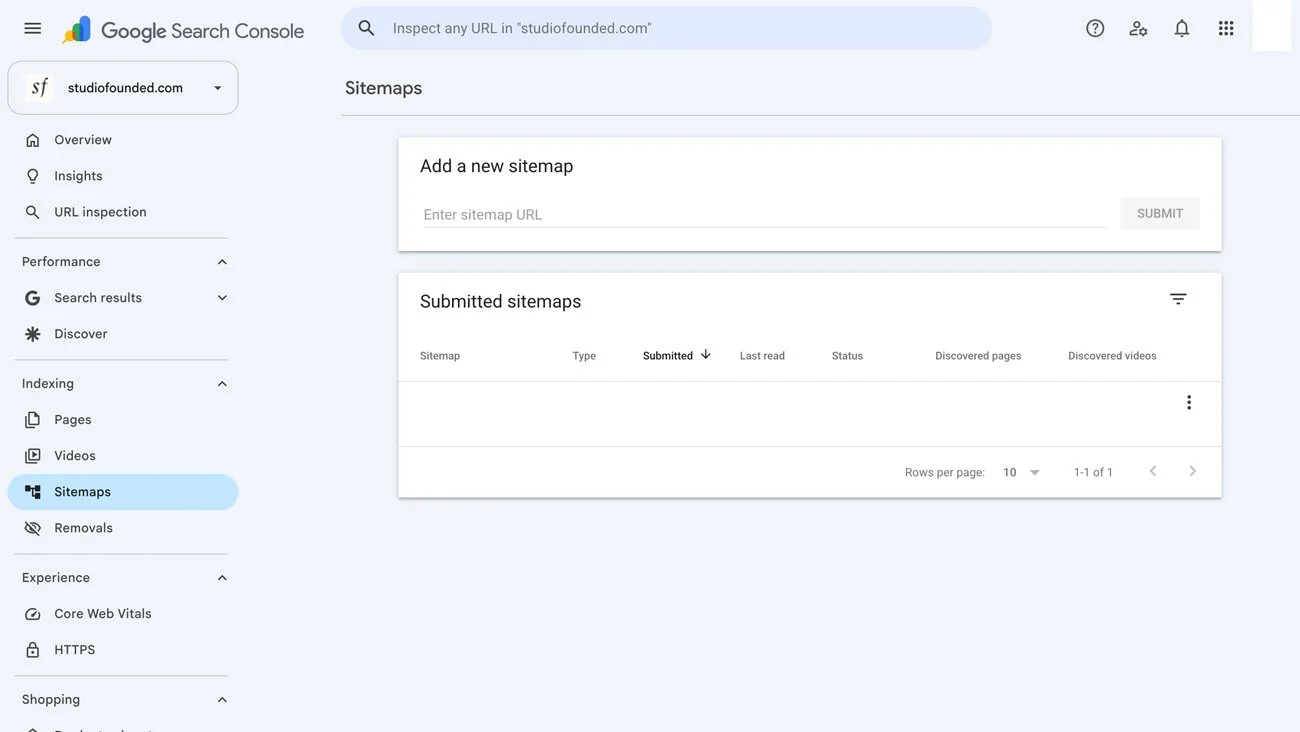Sort by Type column header
The width and height of the screenshot is (1300, 732).
(584, 356)
